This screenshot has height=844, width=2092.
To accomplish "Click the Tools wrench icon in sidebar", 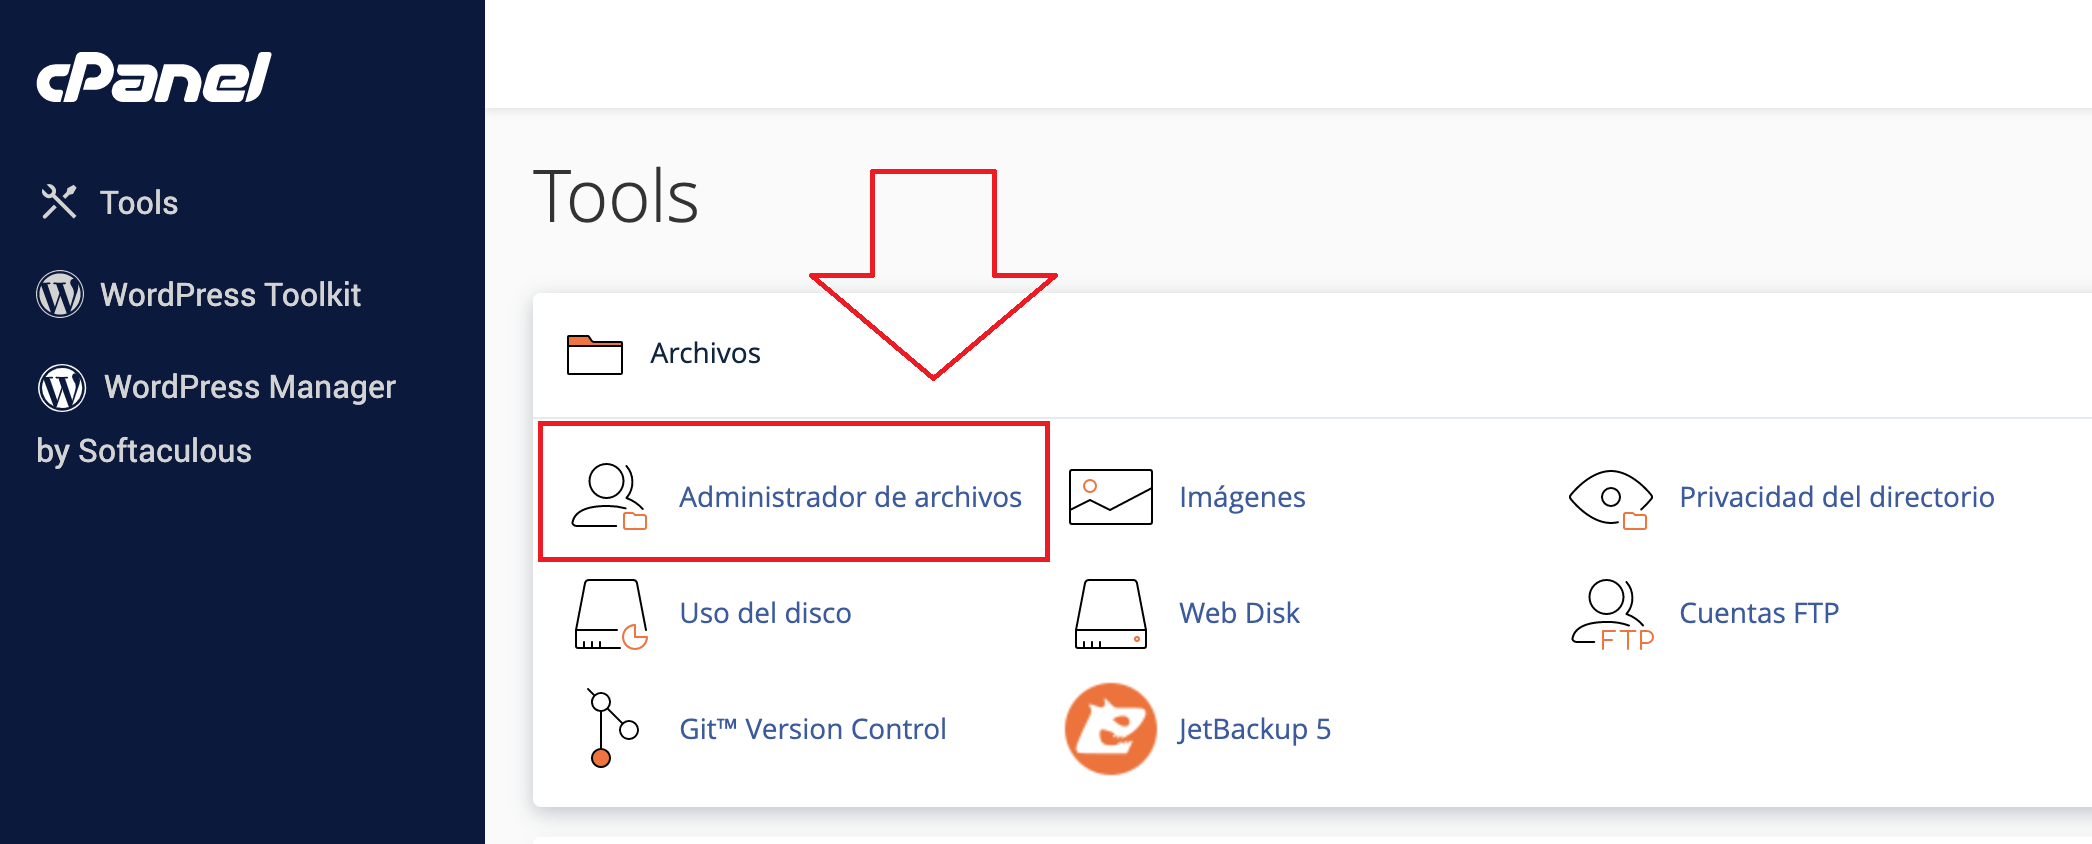I will 59,202.
